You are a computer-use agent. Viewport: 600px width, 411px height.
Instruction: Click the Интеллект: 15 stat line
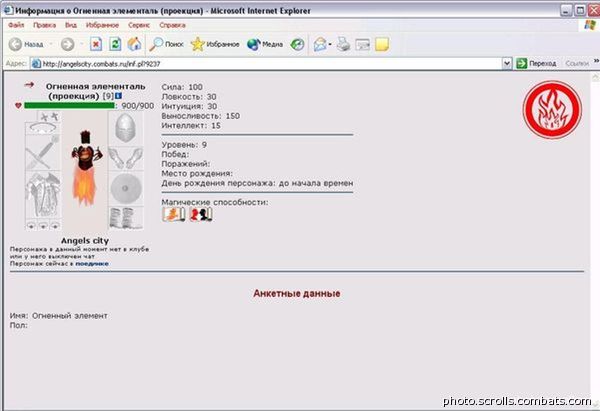pos(191,126)
